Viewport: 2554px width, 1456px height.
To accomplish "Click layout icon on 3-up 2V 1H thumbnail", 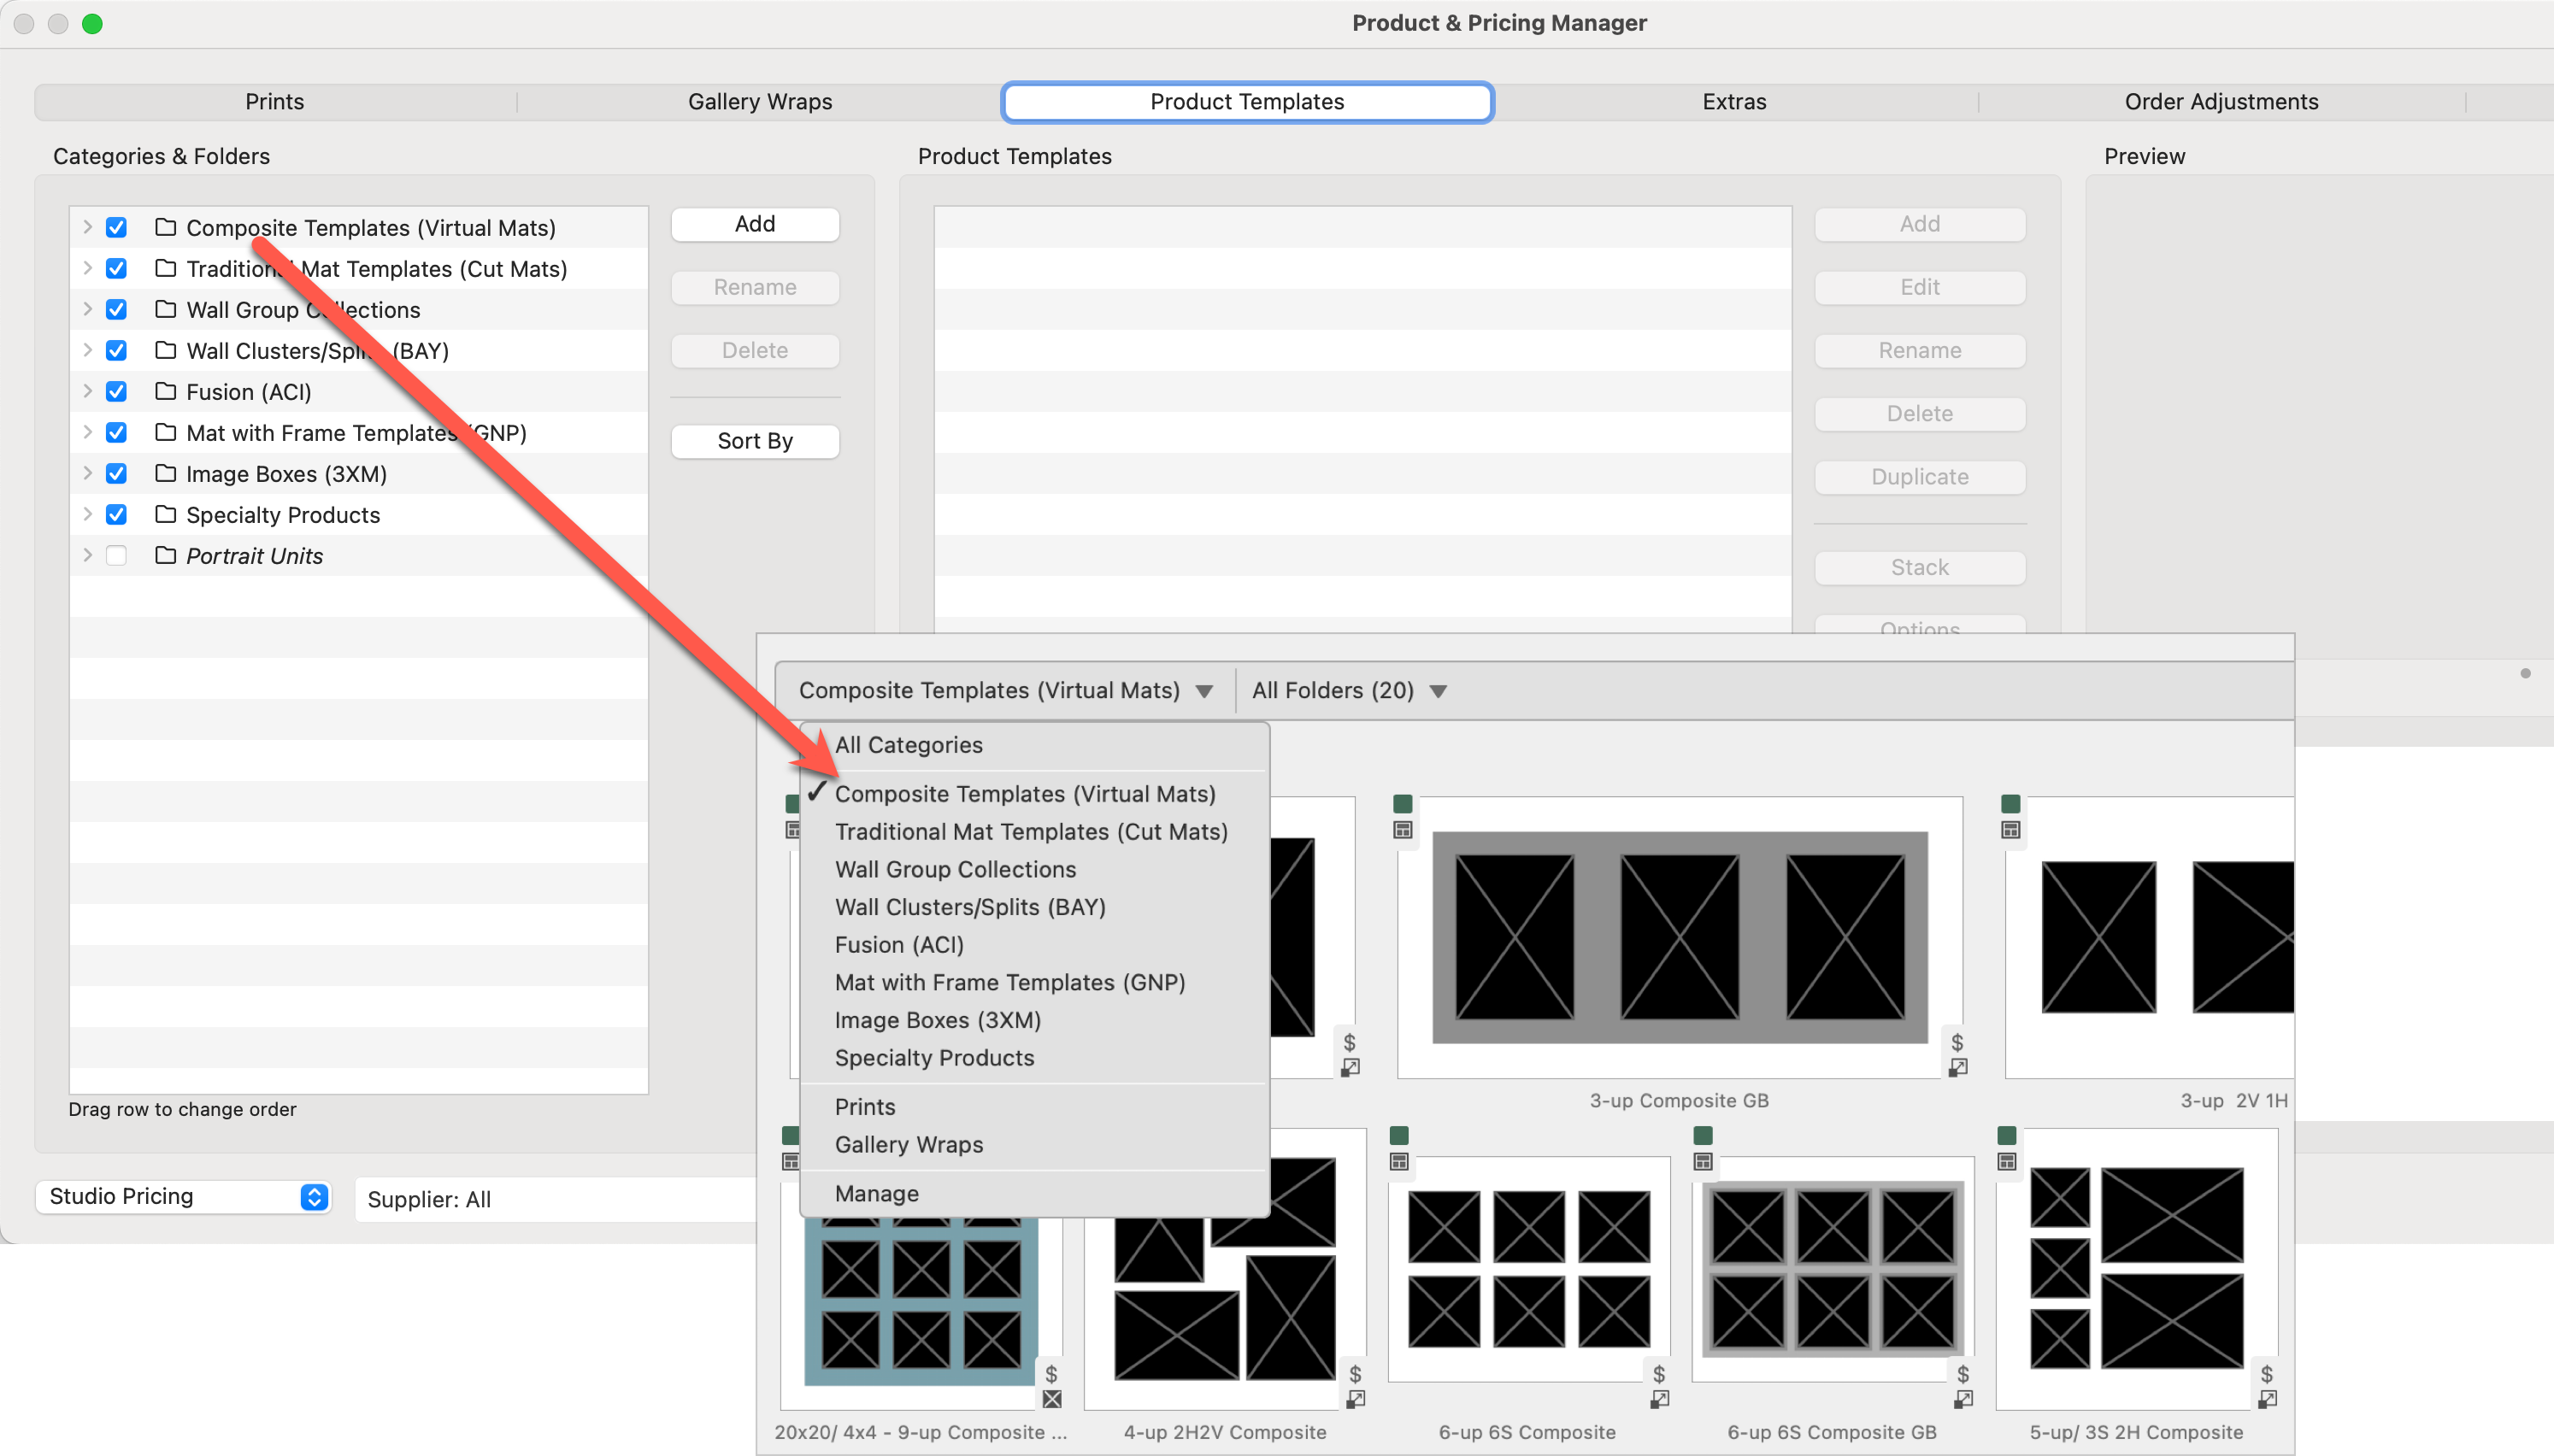I will click(x=2010, y=830).
